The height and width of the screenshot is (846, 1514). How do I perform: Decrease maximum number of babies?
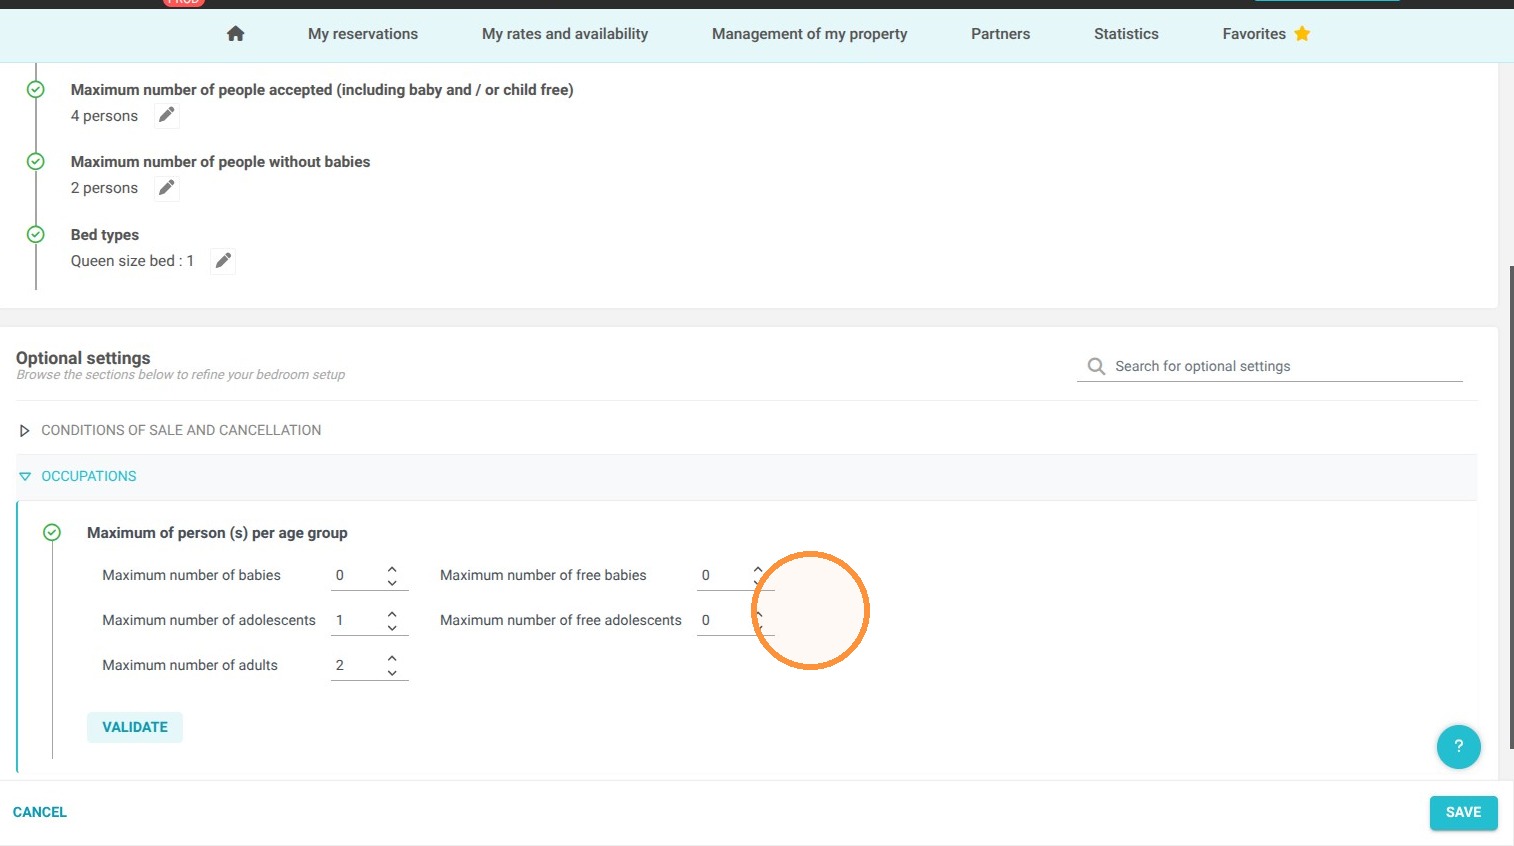[x=392, y=582]
